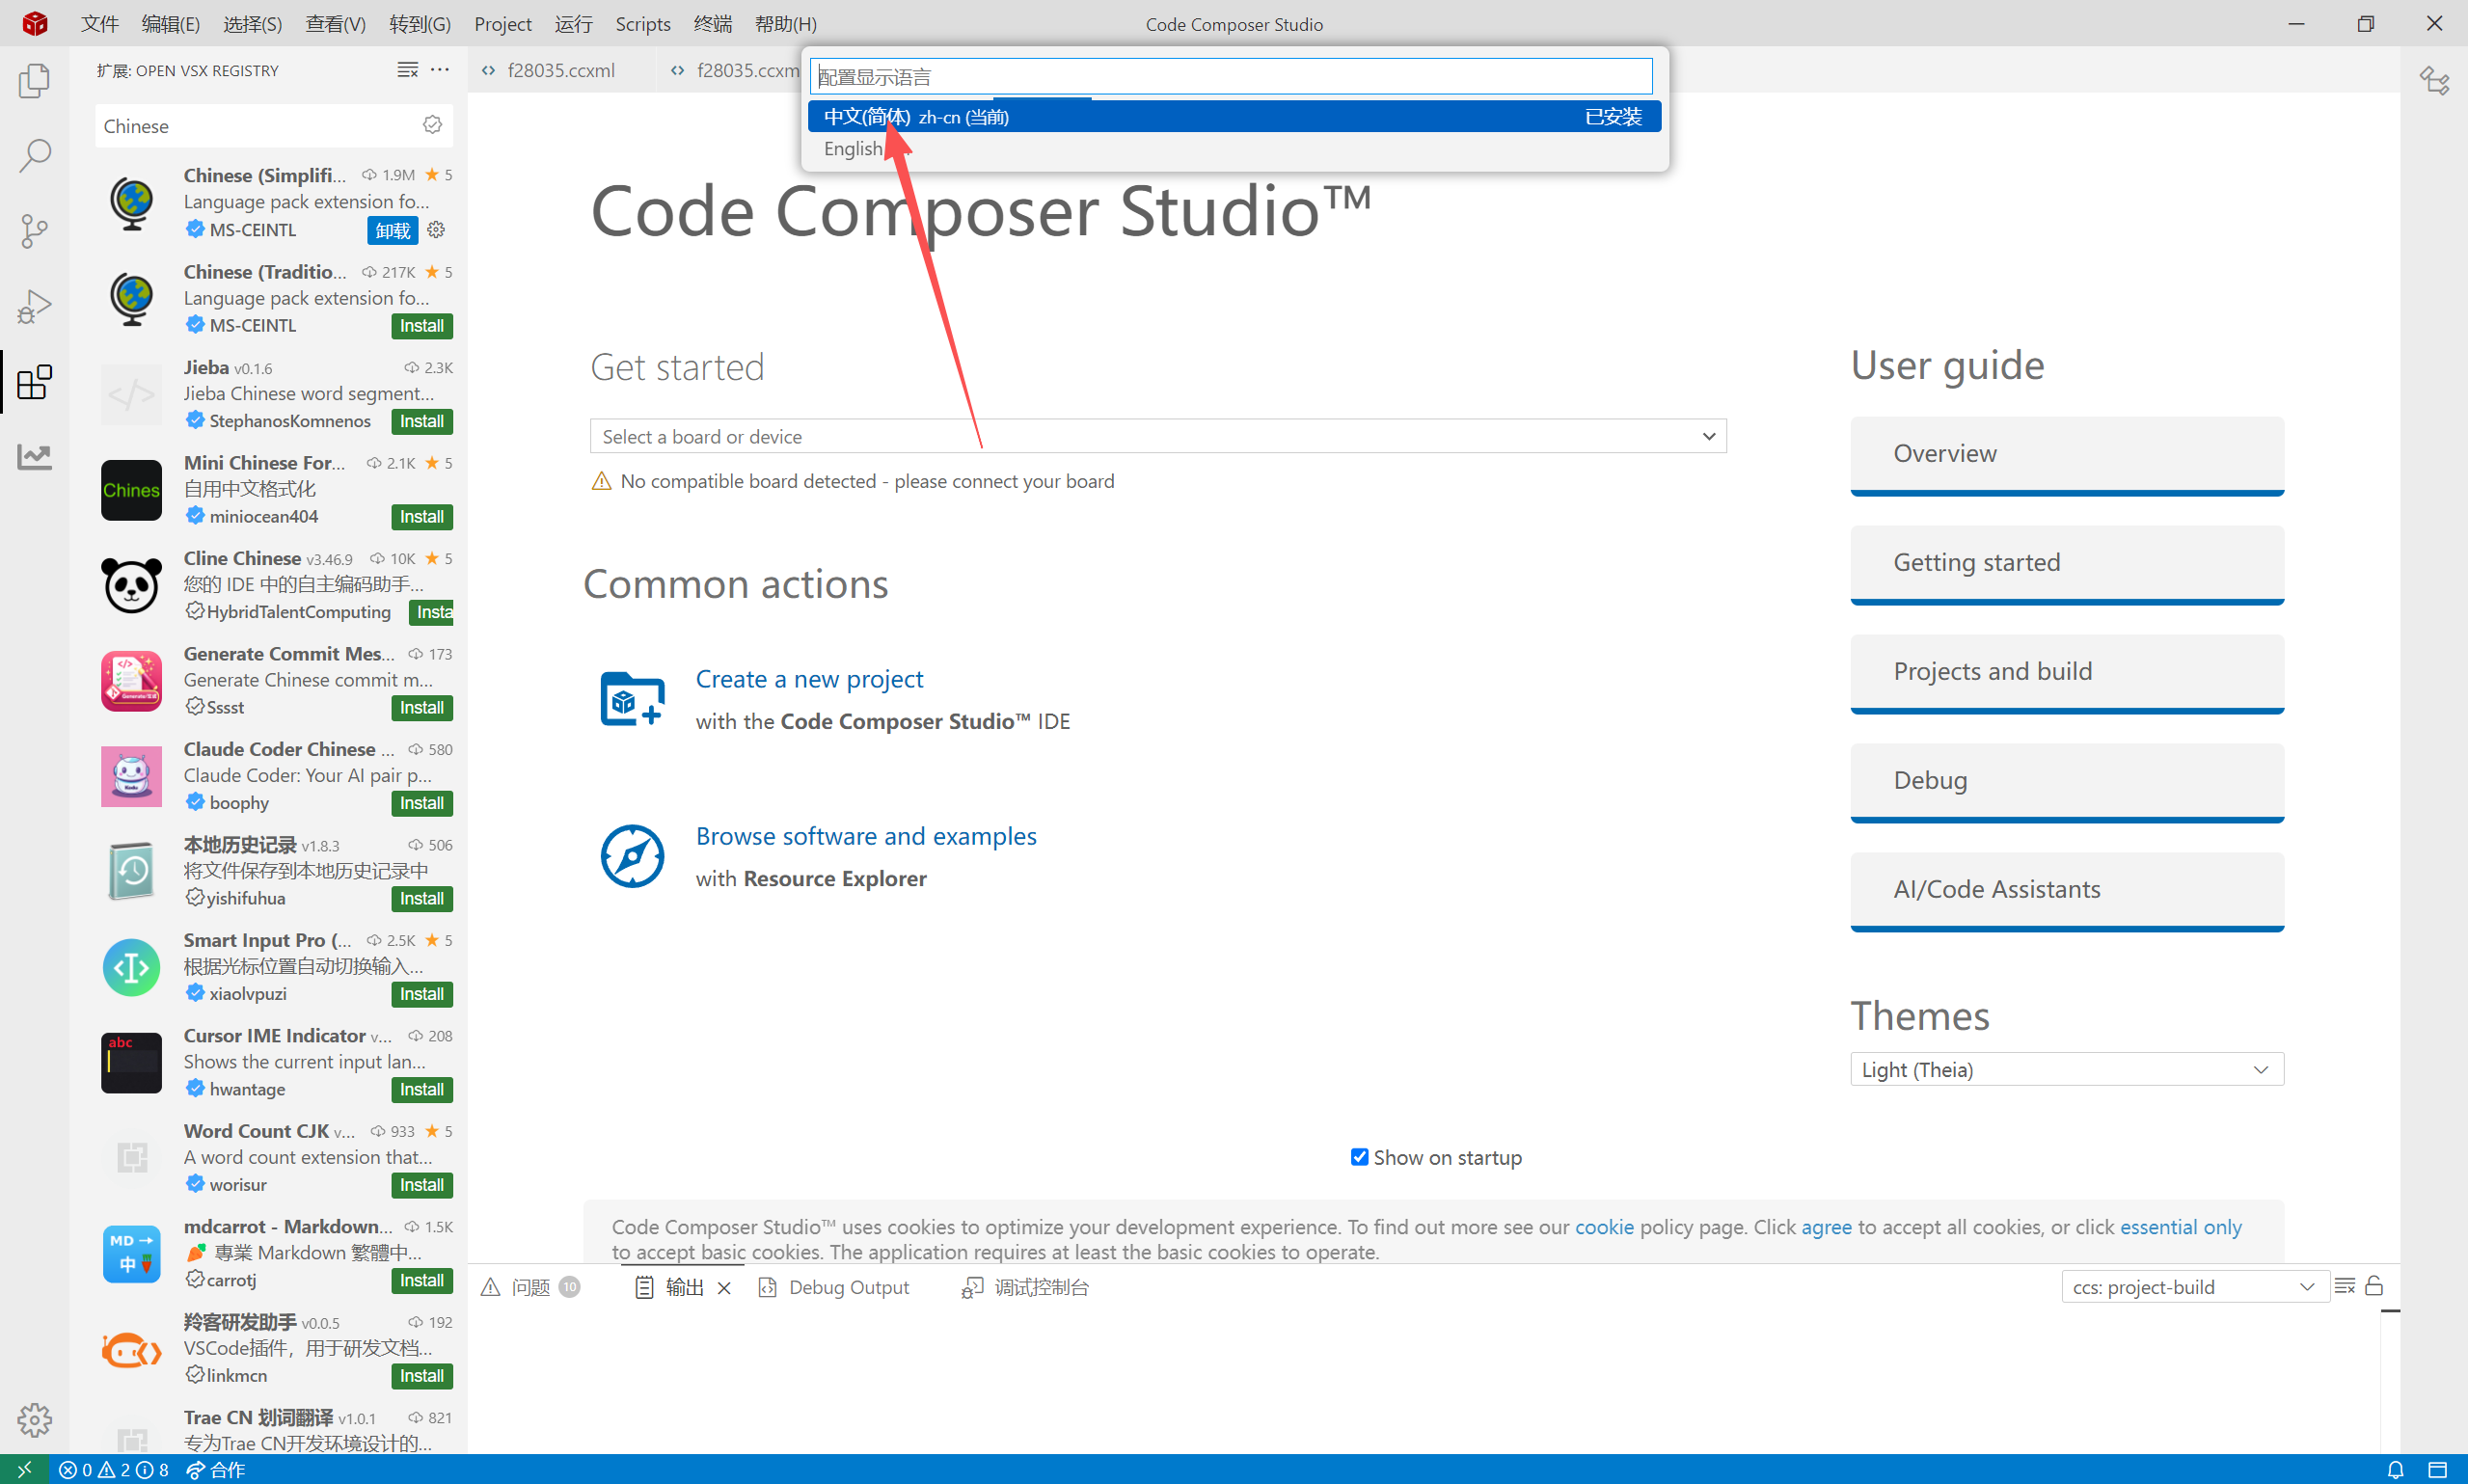Image resolution: width=2468 pixels, height=1484 pixels.
Task: Open the Manage gear icon at bottom left
Action: 34,1418
